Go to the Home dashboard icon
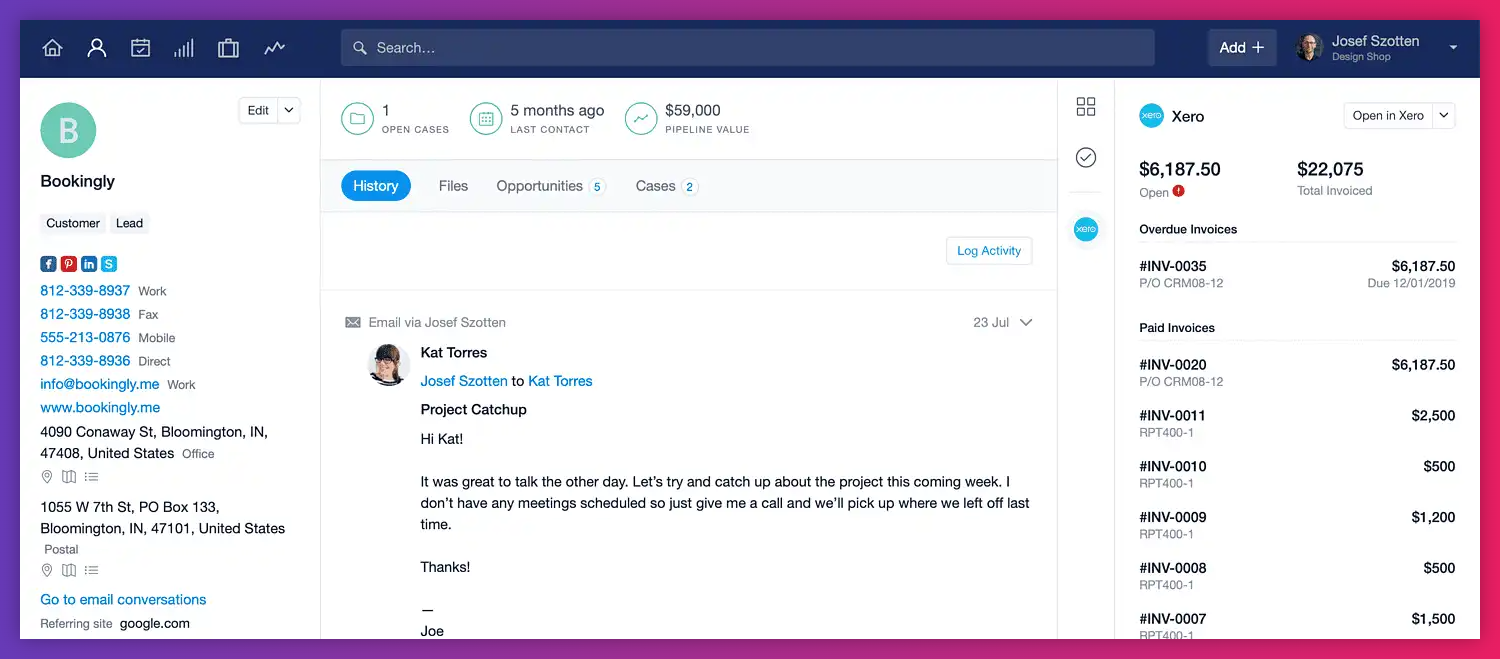 click(x=52, y=48)
